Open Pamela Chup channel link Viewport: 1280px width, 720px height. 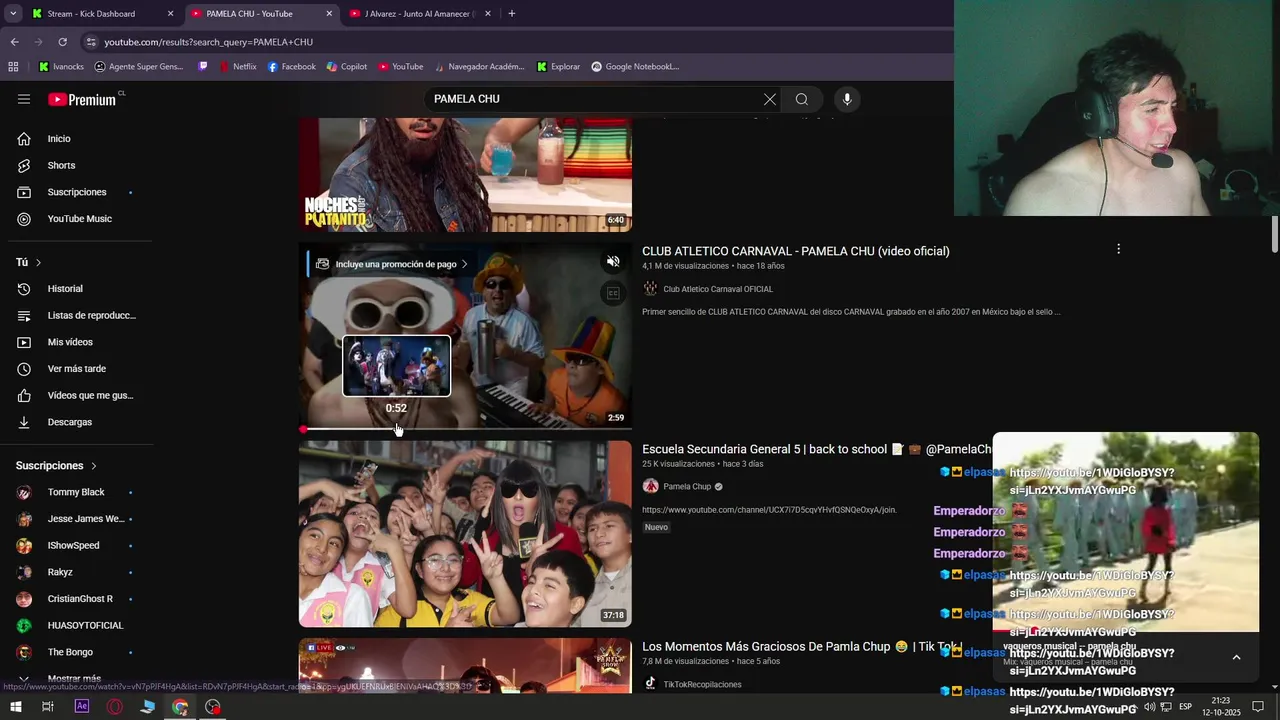[686, 487]
